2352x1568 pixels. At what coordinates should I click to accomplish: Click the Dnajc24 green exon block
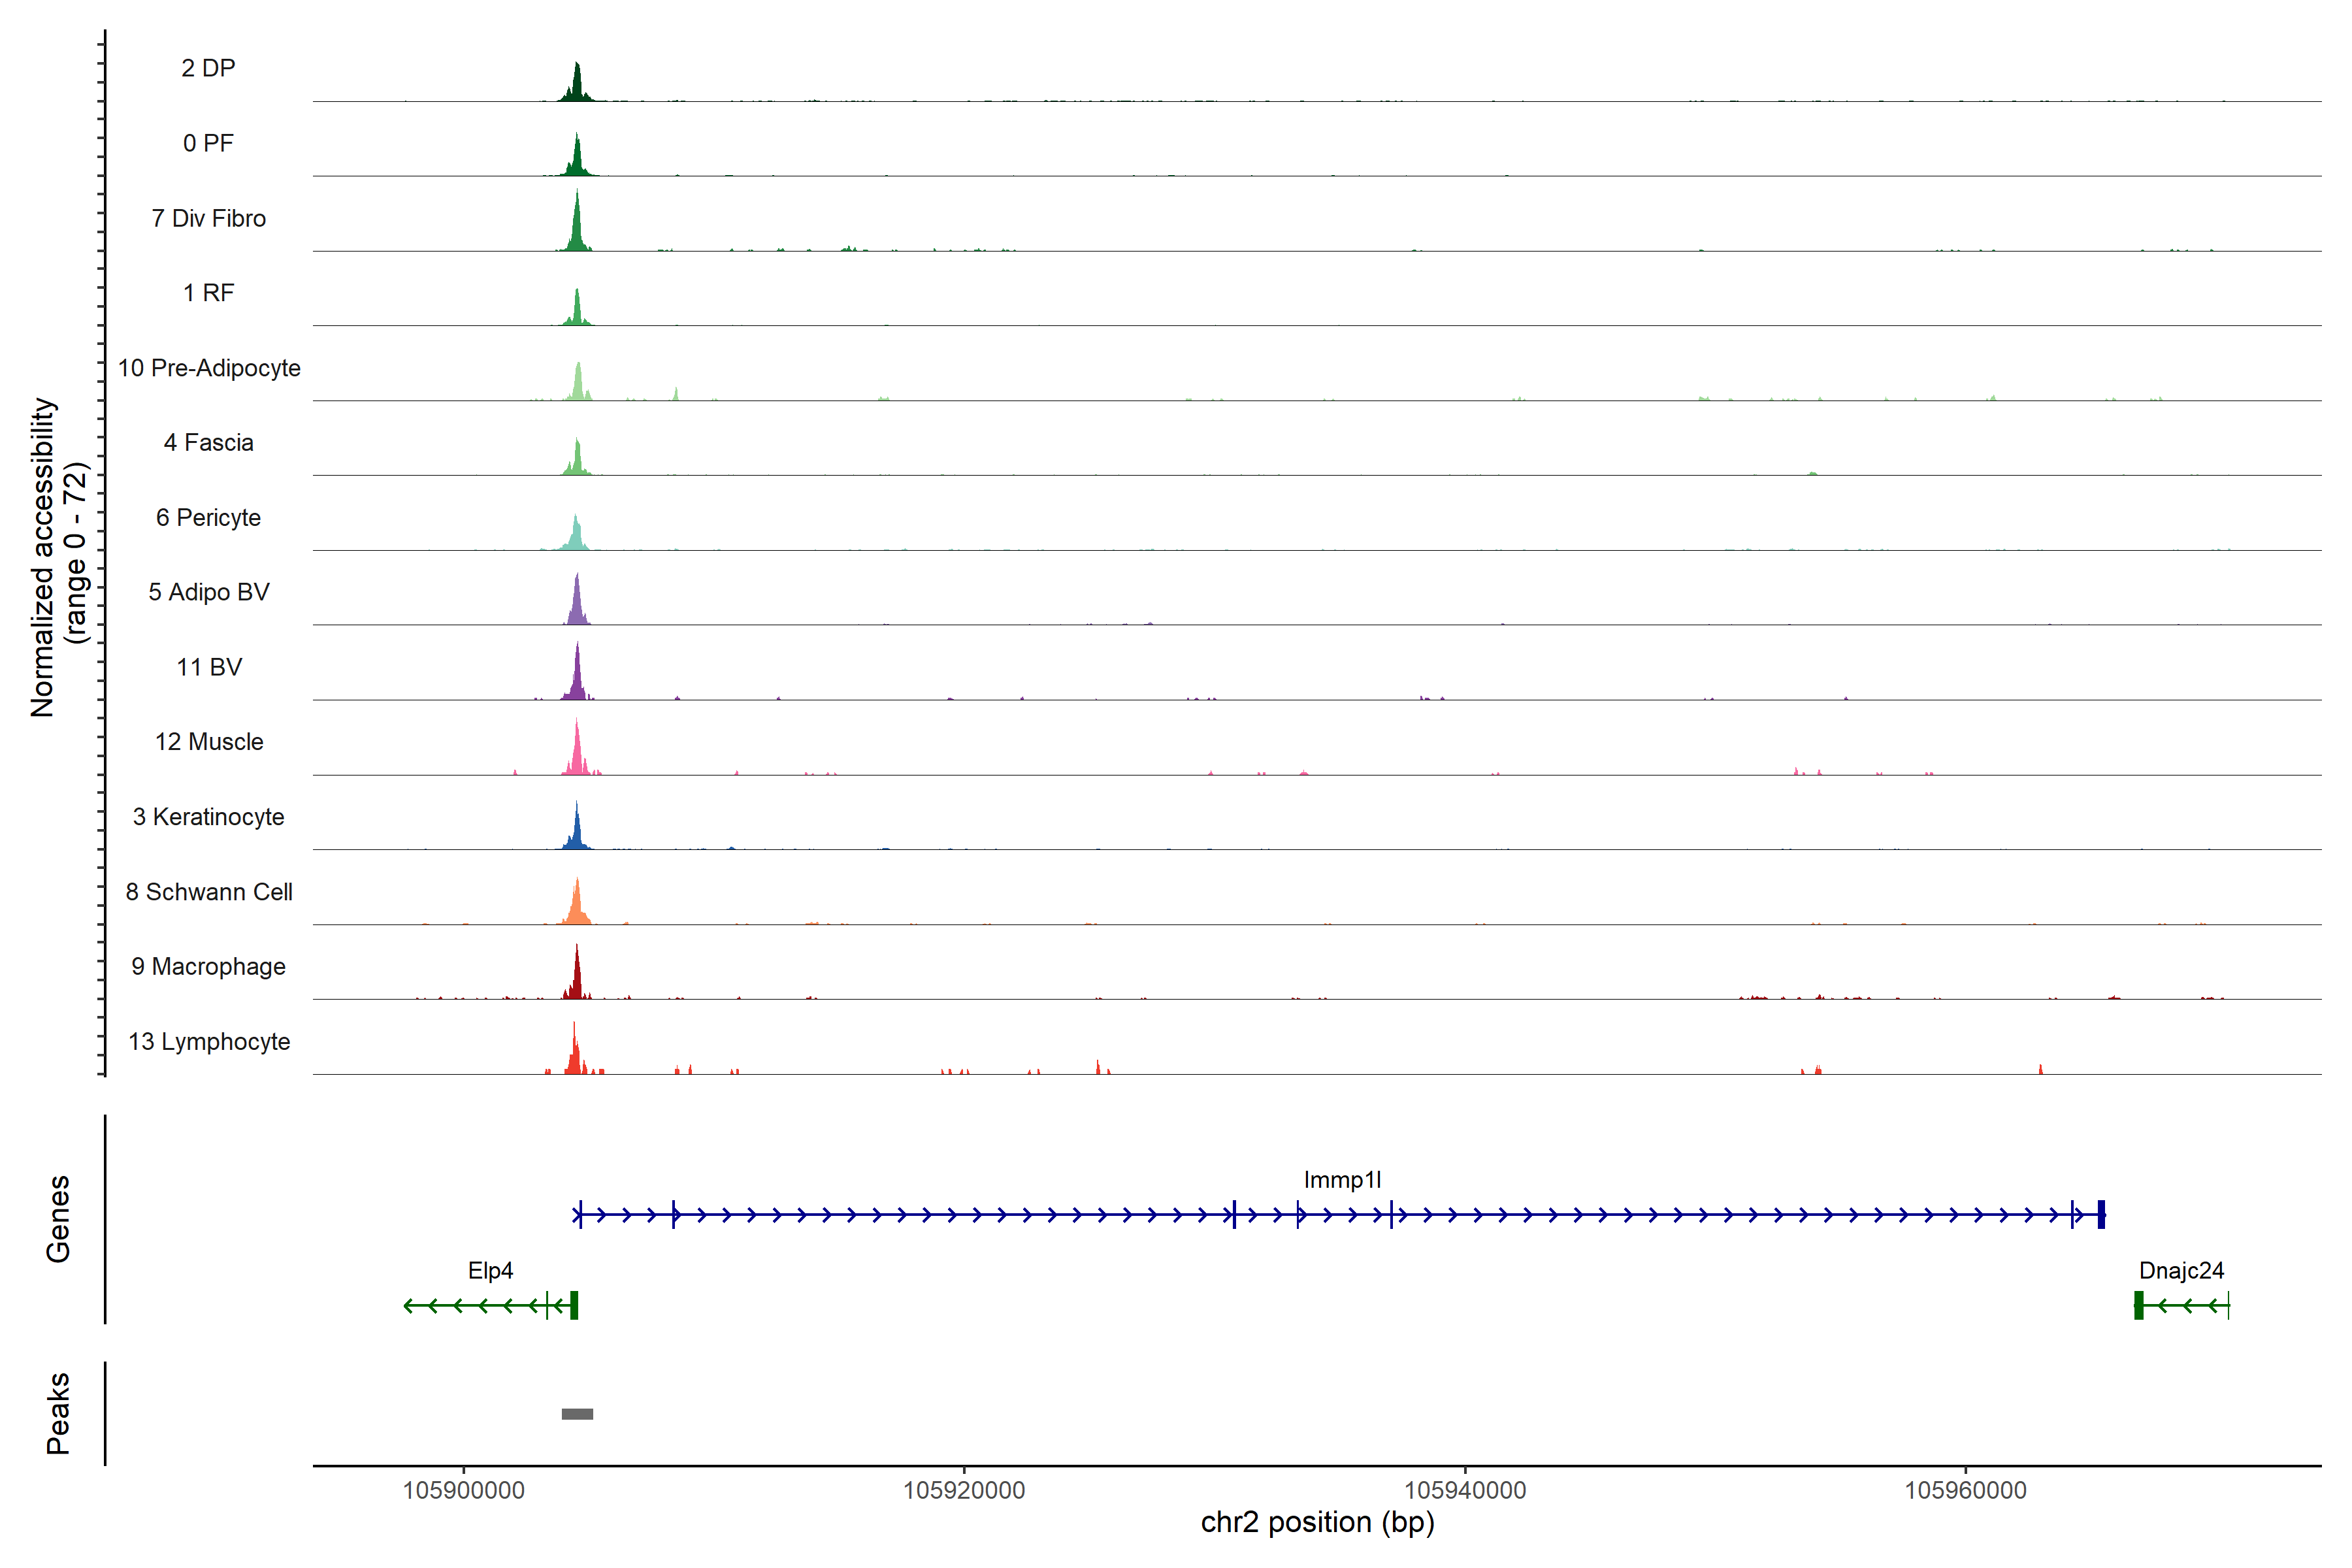tap(2138, 1305)
